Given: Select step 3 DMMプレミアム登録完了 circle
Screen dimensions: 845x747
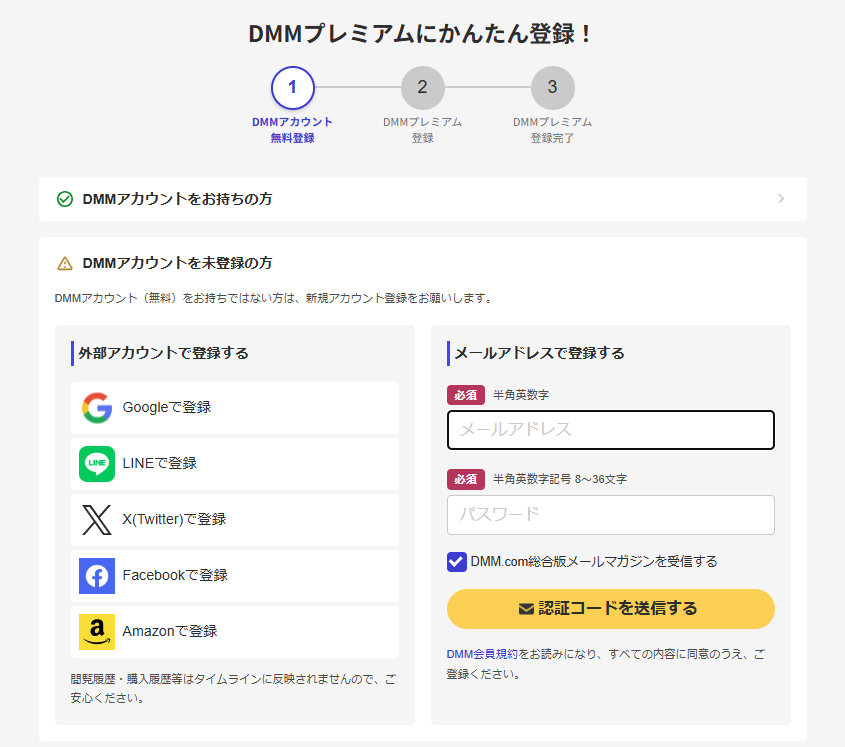Looking at the screenshot, I should tap(552, 88).
